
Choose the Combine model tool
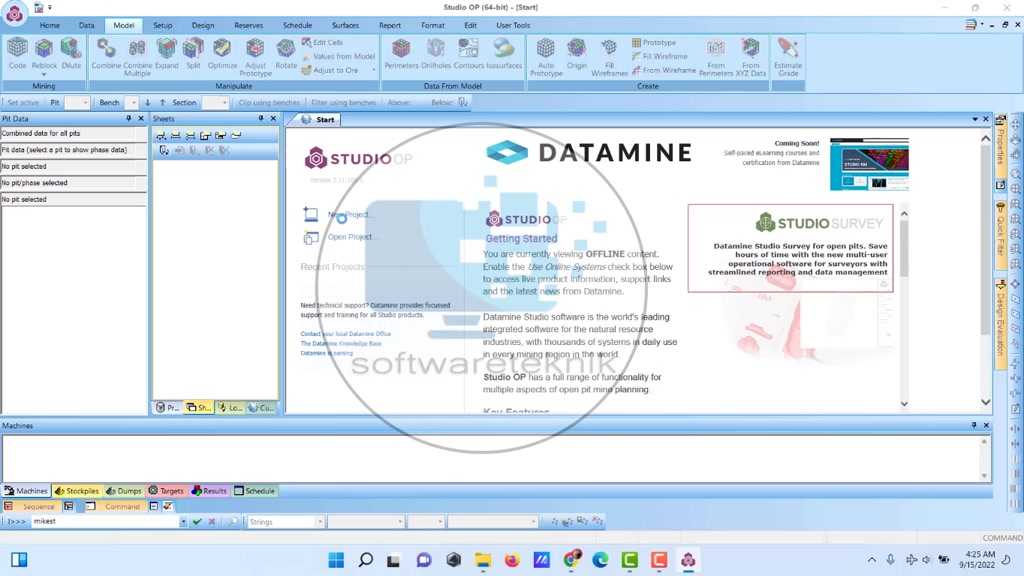coord(106,54)
